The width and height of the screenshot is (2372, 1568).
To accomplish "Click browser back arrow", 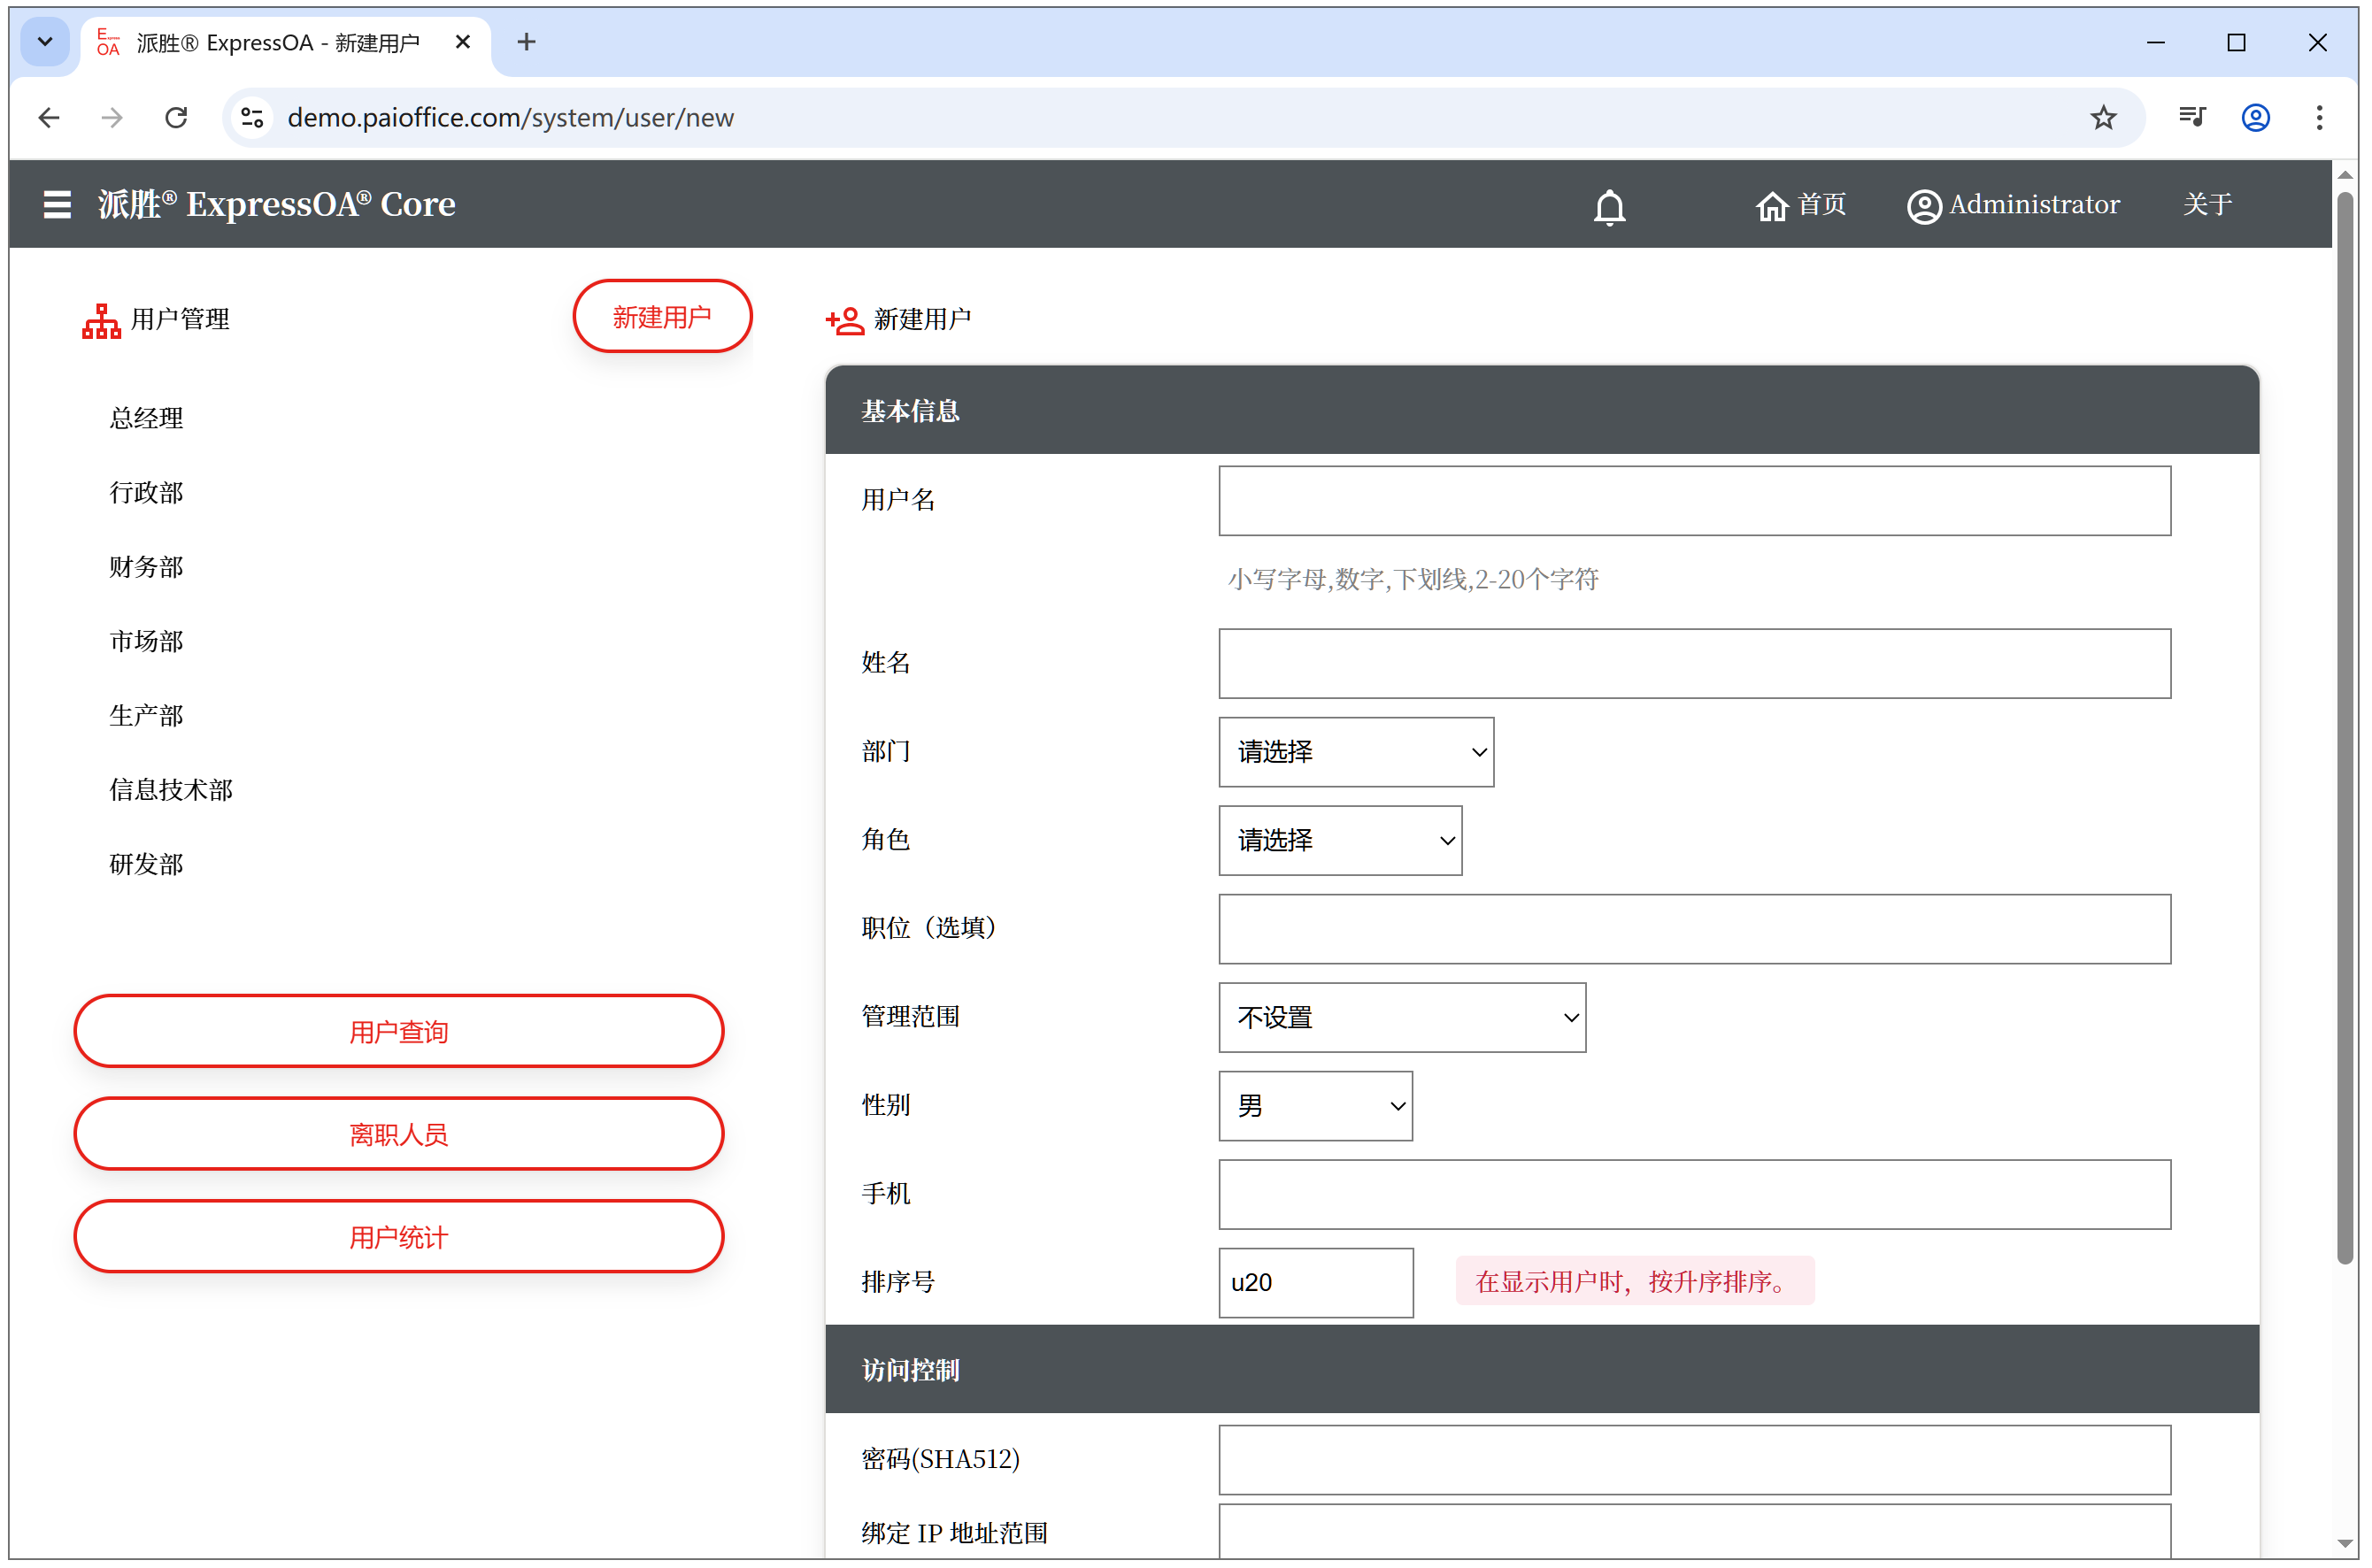I will (49, 118).
